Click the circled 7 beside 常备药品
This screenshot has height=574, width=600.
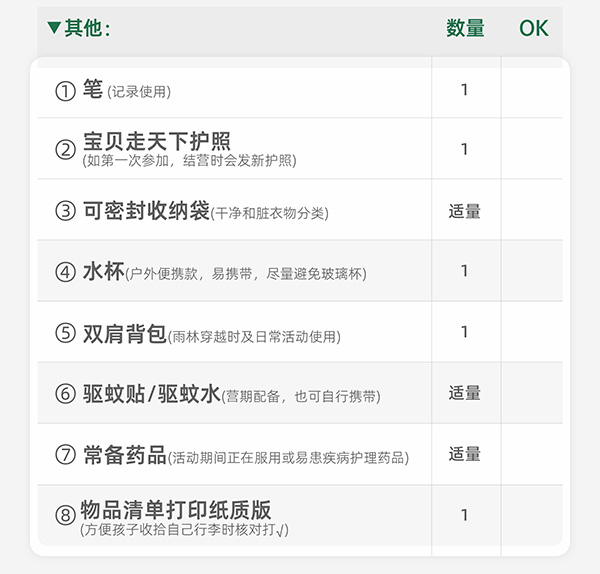pyautogui.click(x=65, y=455)
